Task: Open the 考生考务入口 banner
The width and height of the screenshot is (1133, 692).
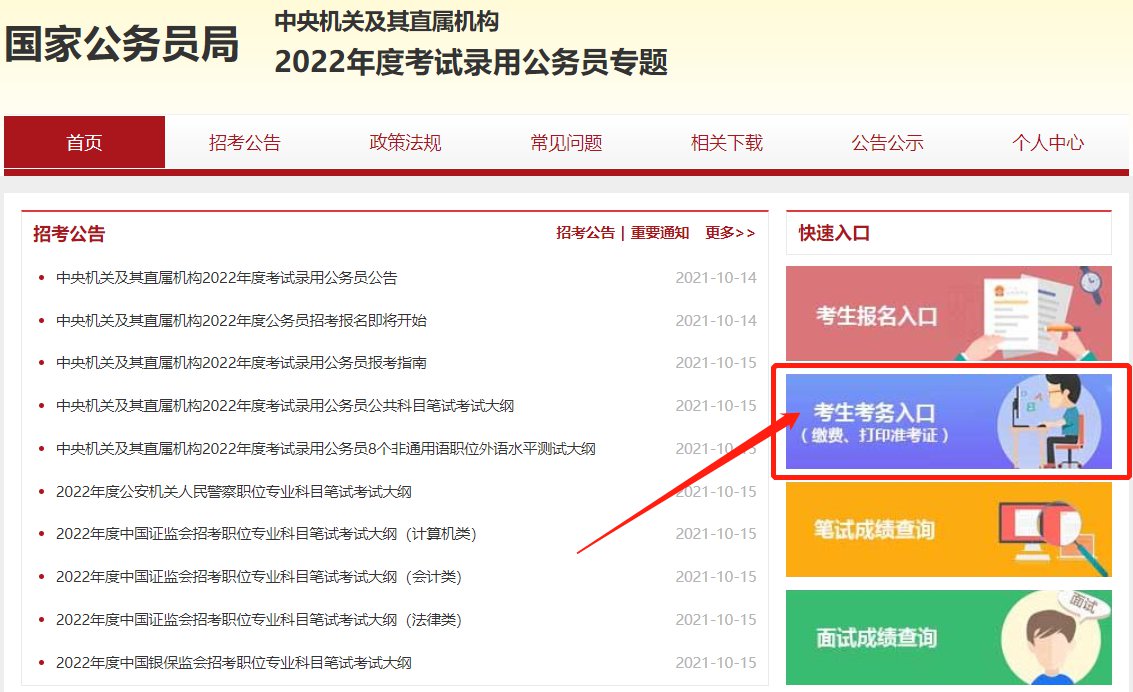Action: [948, 421]
